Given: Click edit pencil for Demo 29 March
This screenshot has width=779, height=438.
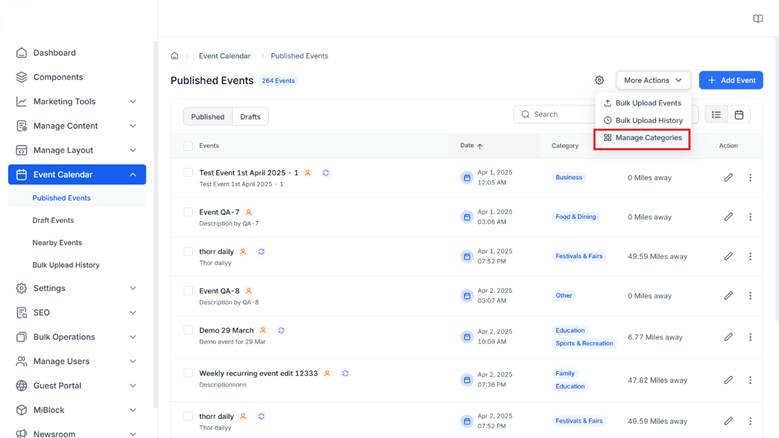Looking at the screenshot, I should [x=728, y=337].
